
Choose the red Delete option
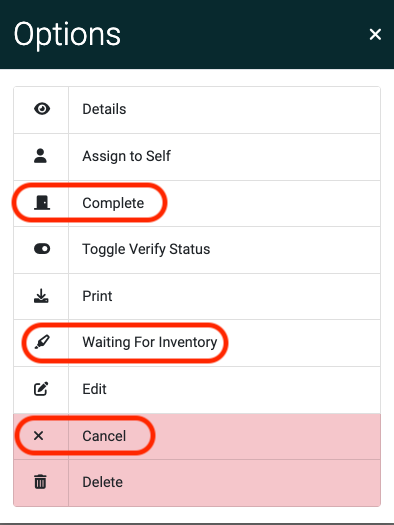pyautogui.click(x=197, y=483)
